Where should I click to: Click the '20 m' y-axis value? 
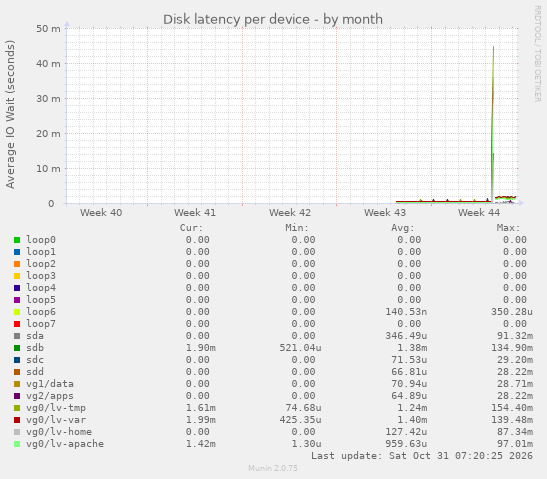click(48, 134)
